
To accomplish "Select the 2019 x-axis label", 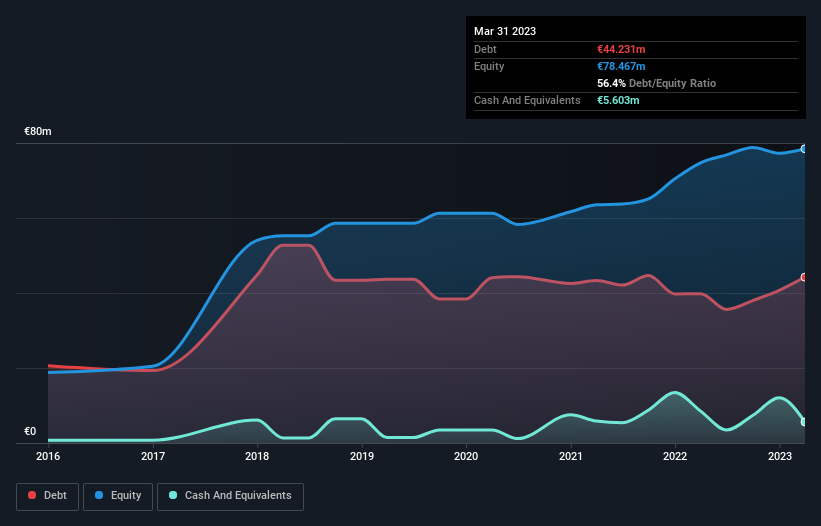I will coord(362,456).
